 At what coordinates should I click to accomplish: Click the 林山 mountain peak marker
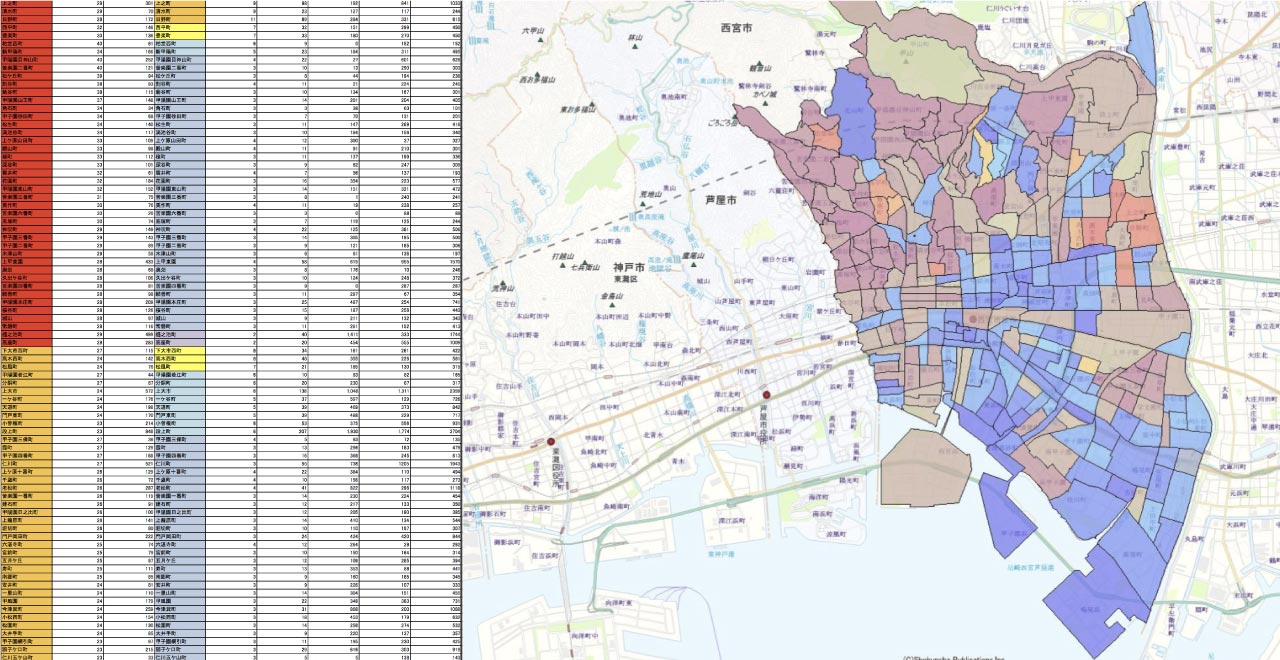pos(632,44)
